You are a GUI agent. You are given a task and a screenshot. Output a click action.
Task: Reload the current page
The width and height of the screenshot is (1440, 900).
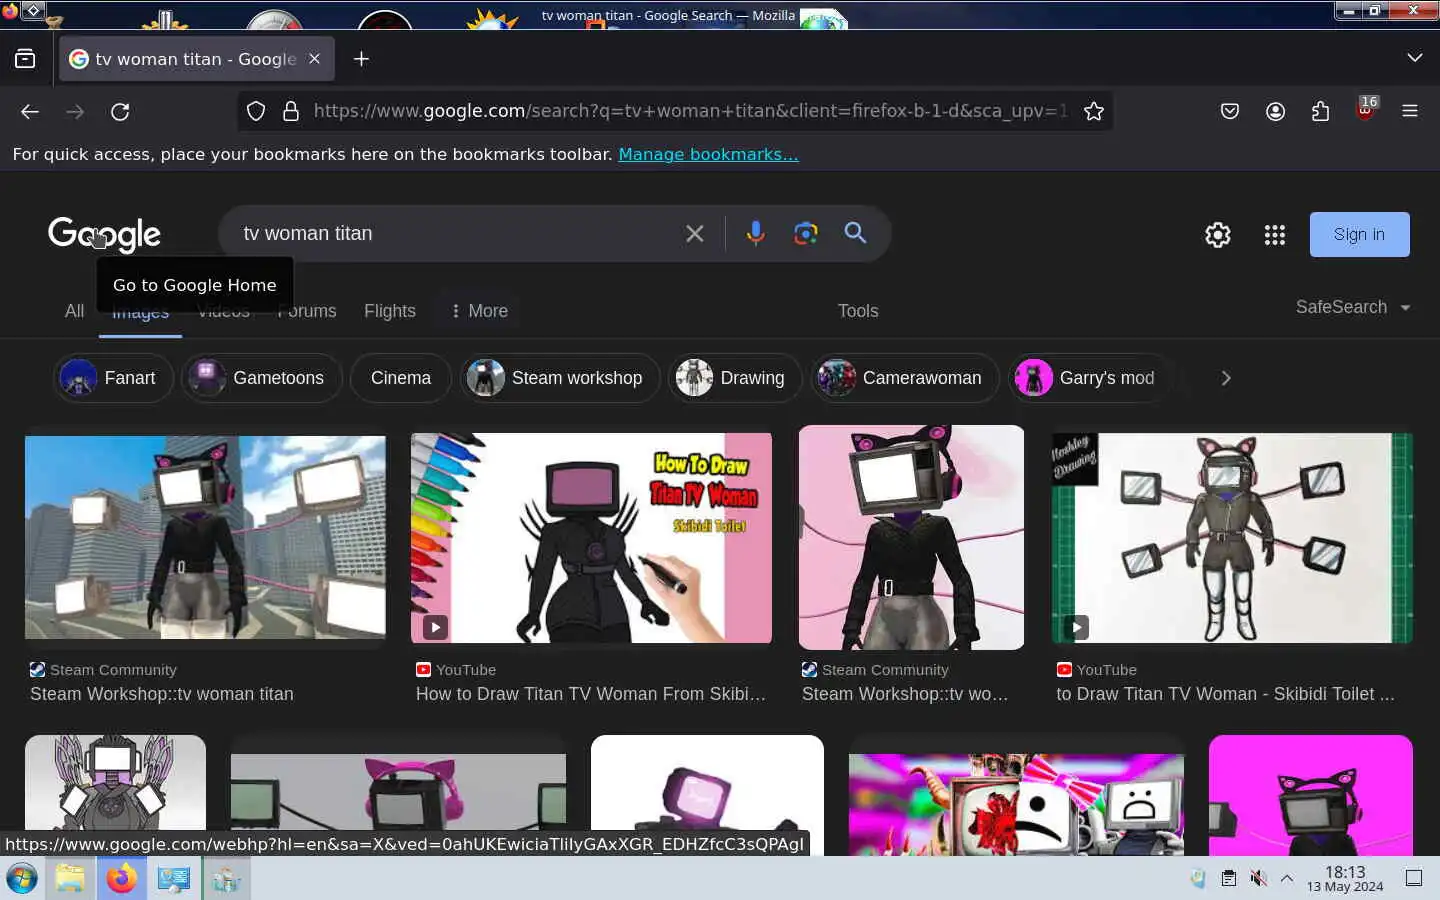point(120,111)
